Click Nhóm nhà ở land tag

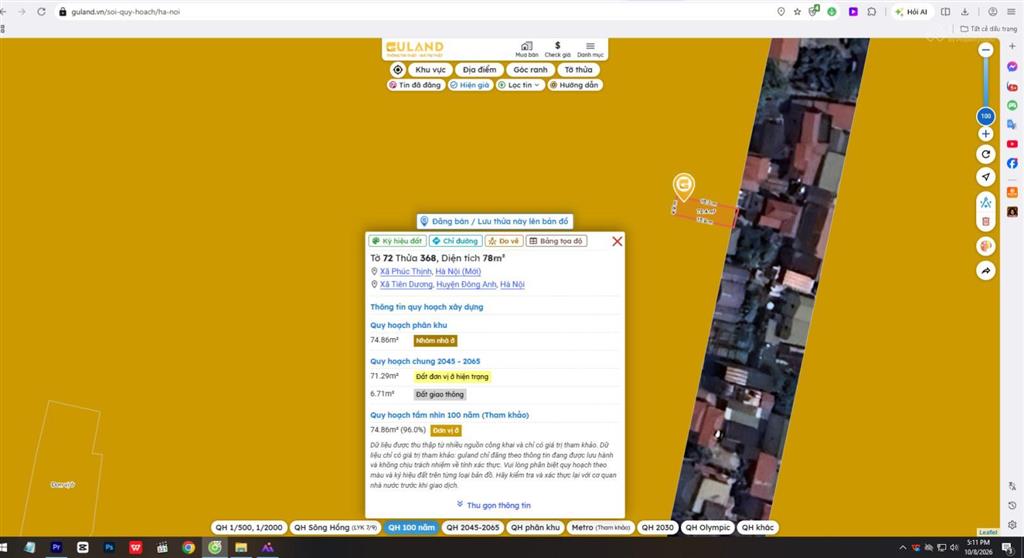pos(435,340)
